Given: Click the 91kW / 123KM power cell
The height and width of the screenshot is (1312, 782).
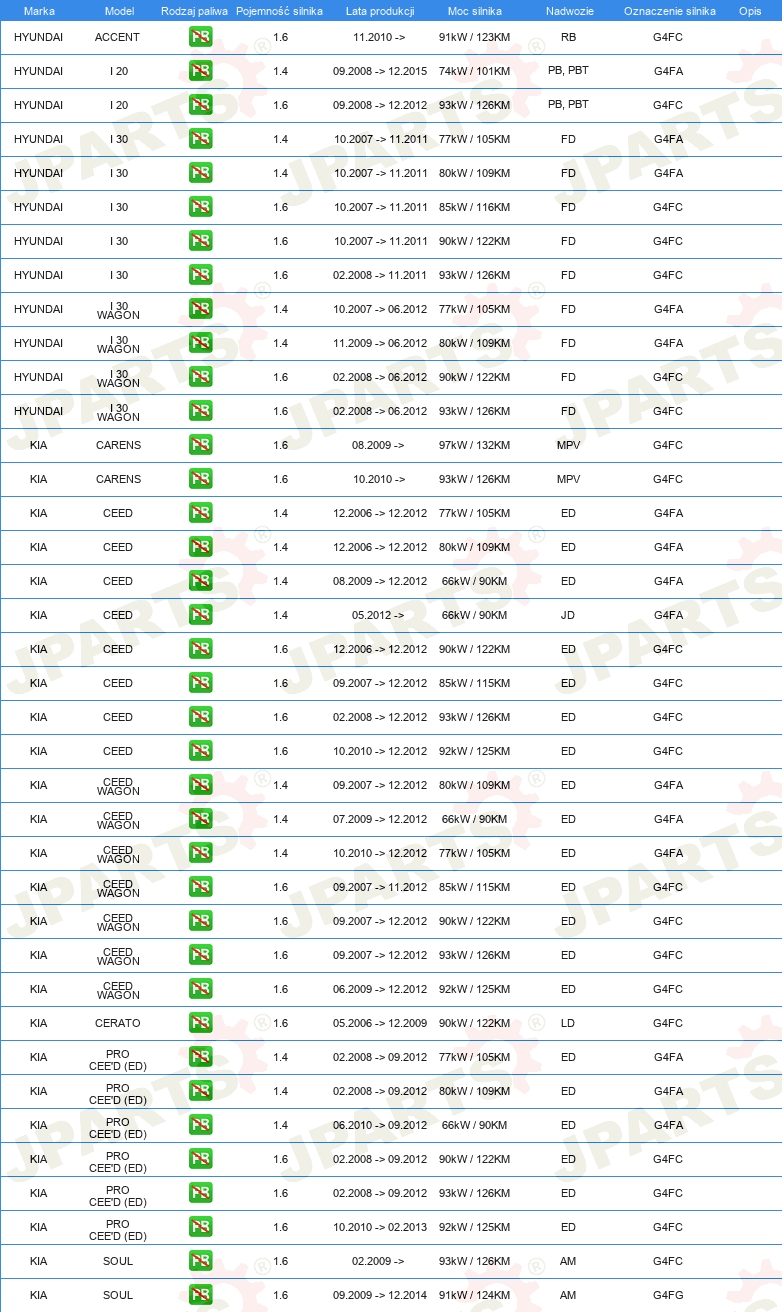Looking at the screenshot, I should (x=475, y=37).
